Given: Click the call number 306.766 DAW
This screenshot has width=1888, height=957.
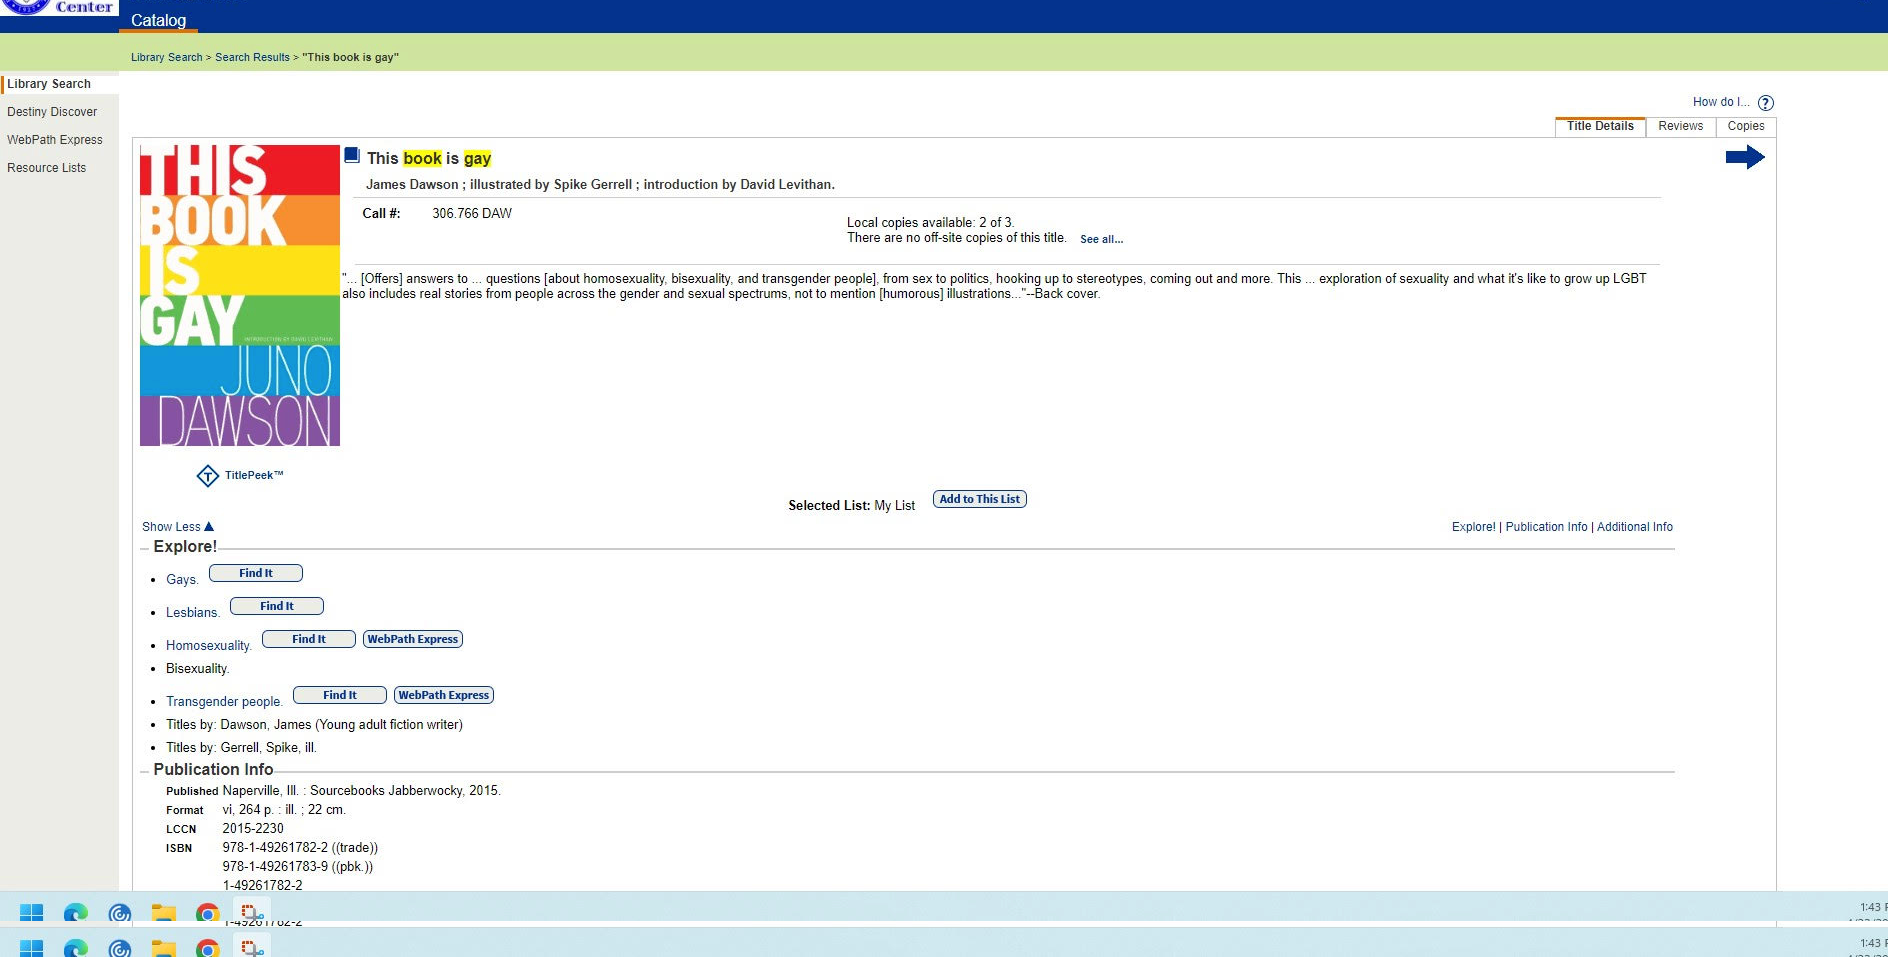Looking at the screenshot, I should coord(472,213).
